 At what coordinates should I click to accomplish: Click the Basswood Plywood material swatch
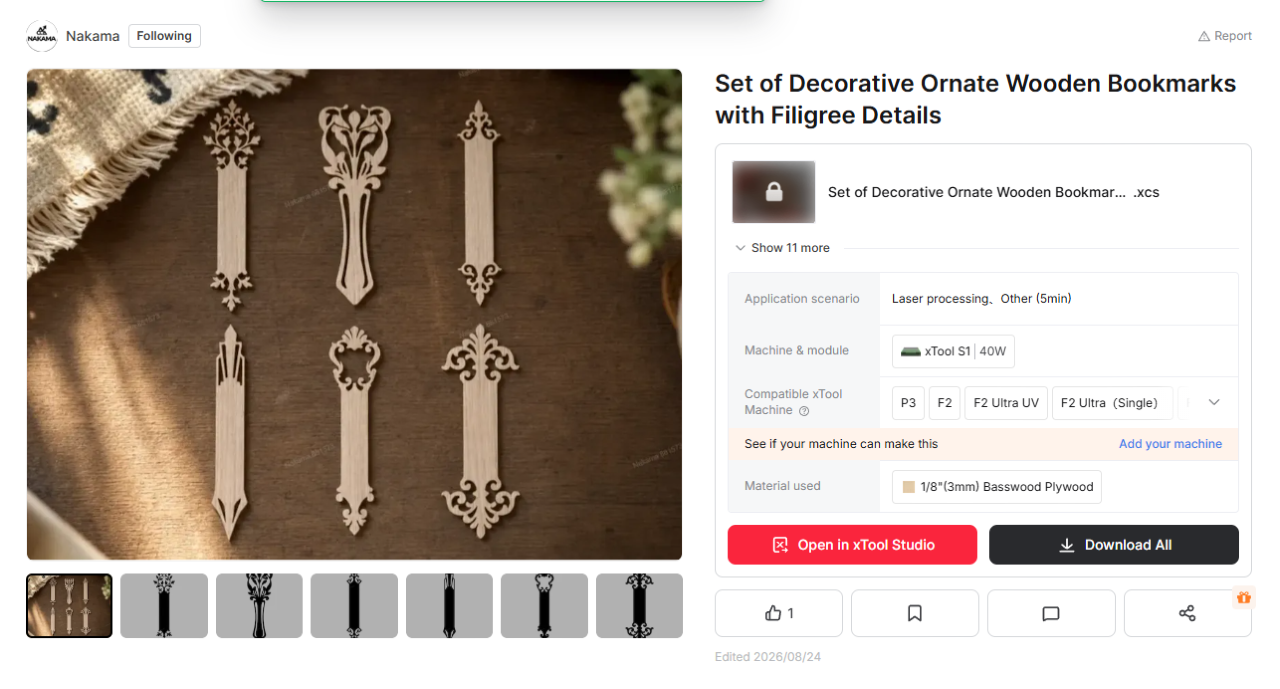(x=909, y=487)
